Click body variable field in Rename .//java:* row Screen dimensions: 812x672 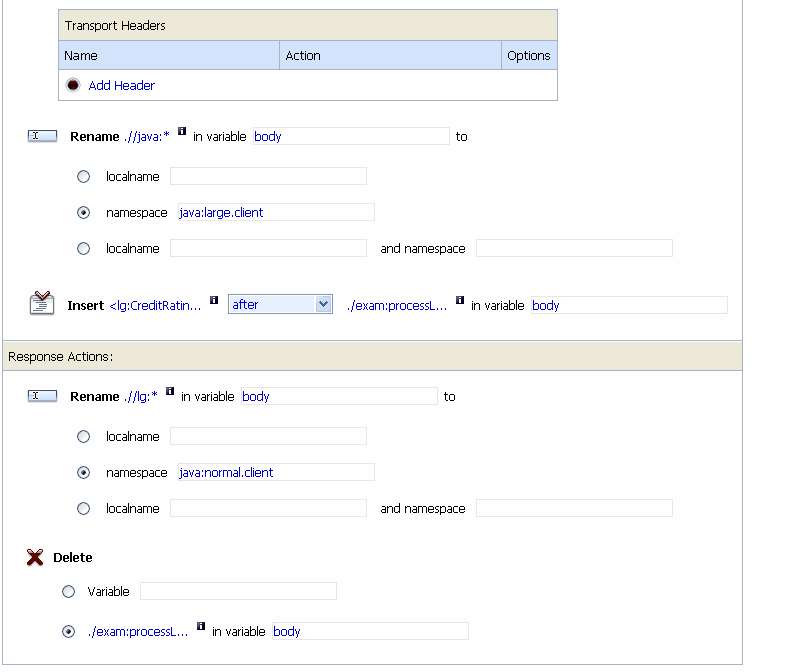351,136
